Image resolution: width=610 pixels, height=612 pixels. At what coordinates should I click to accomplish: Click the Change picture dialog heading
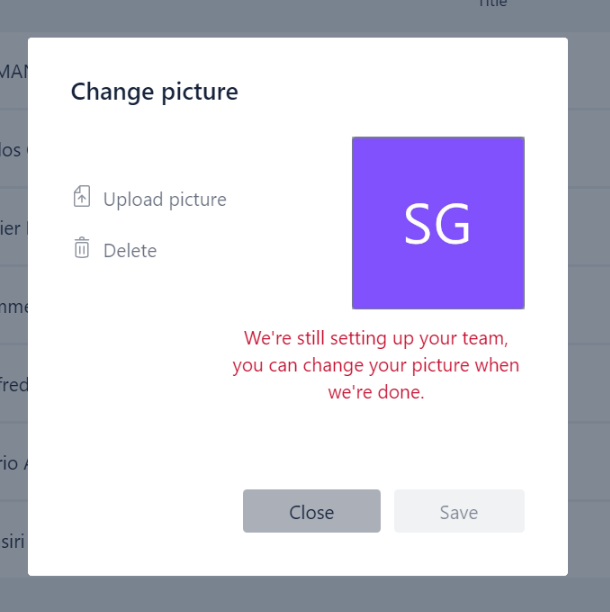pyautogui.click(x=155, y=92)
